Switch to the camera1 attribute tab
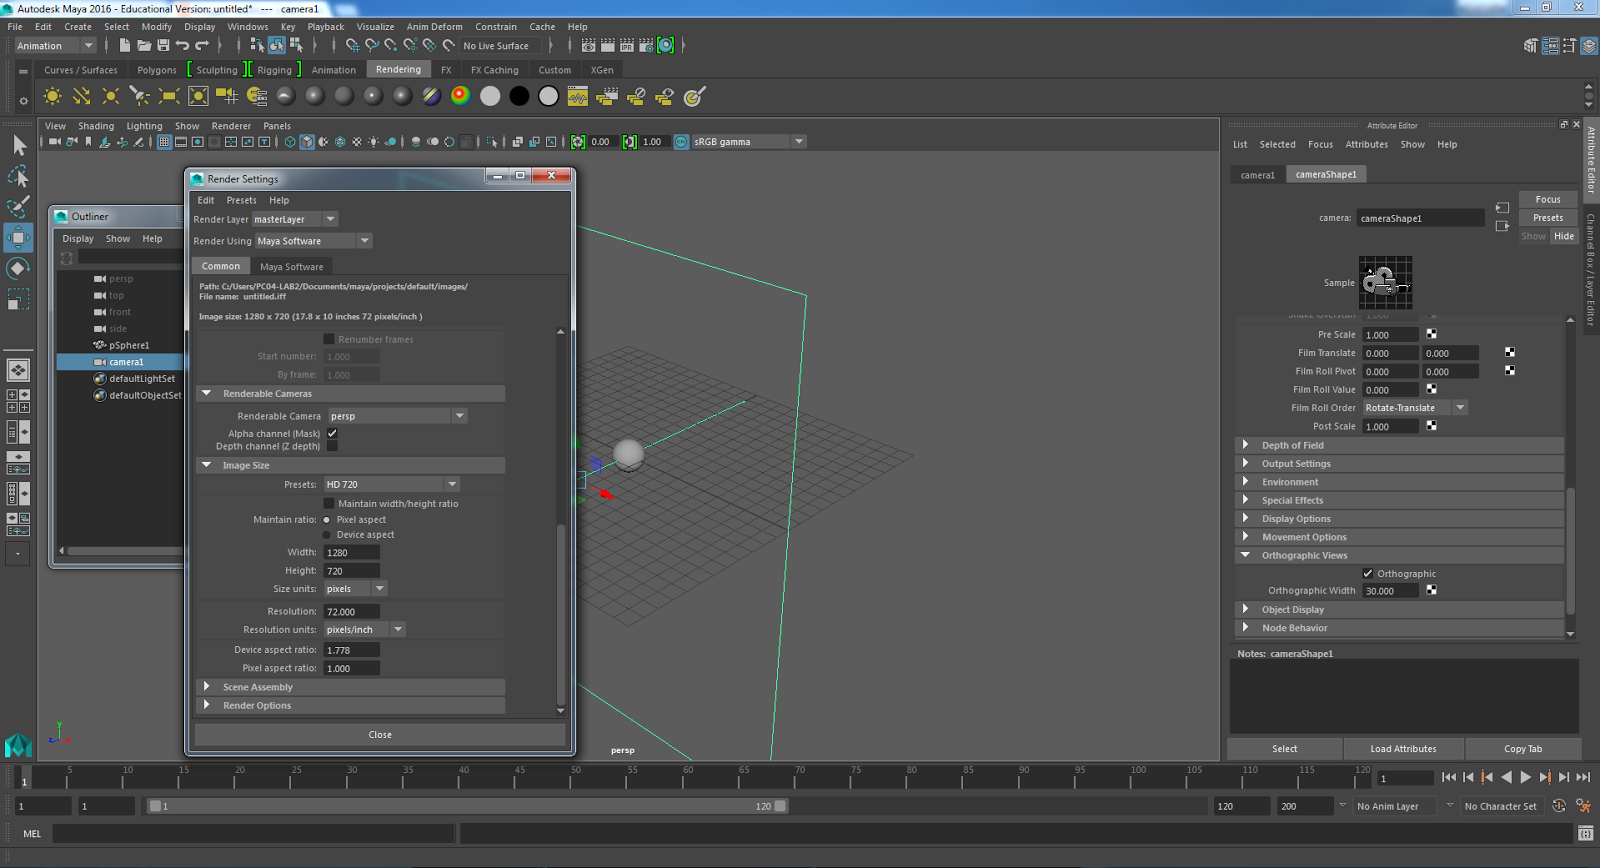The image size is (1600, 868). tap(1258, 175)
